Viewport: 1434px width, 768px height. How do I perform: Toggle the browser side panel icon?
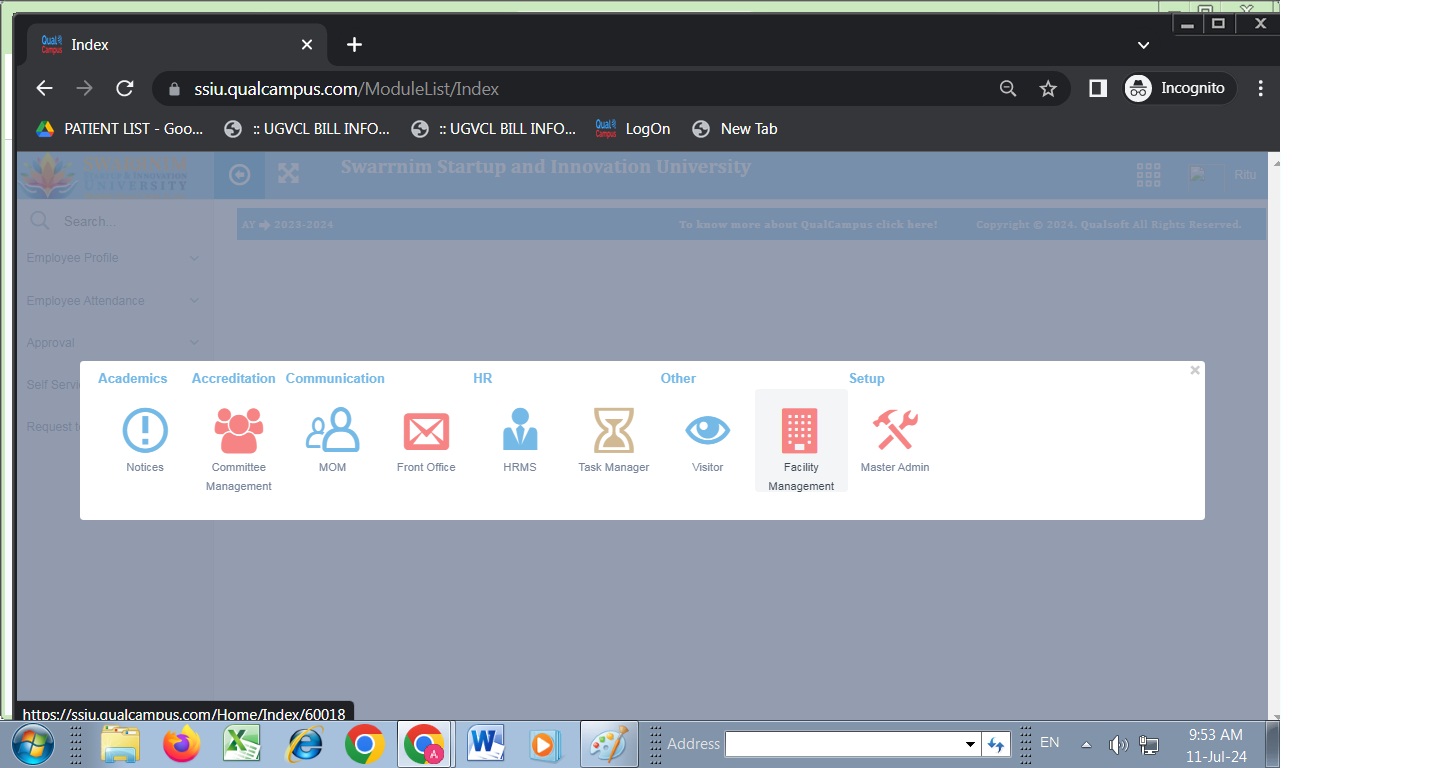point(1097,88)
